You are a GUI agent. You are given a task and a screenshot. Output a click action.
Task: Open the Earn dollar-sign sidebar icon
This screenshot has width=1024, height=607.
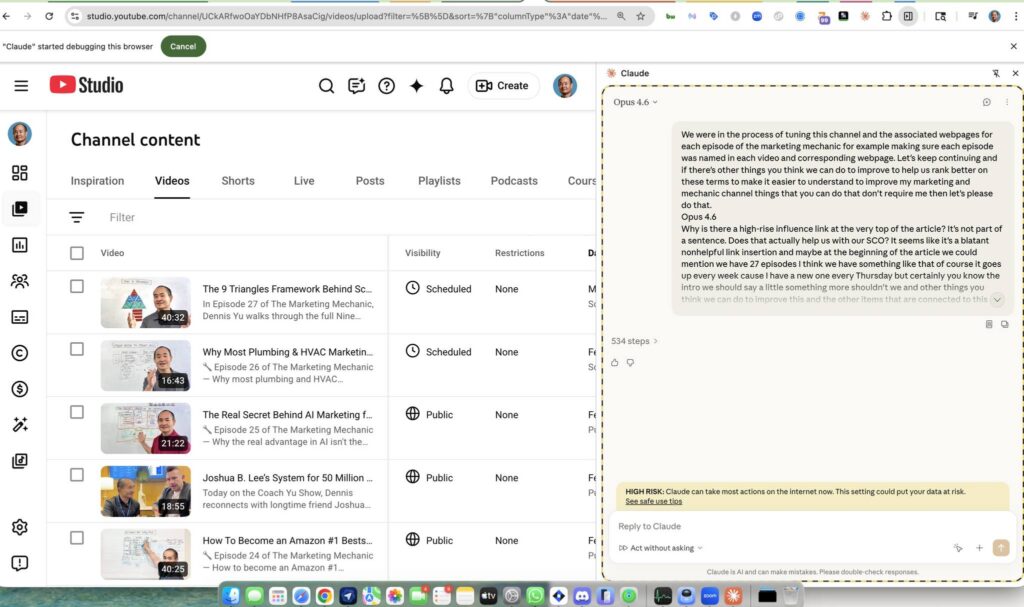tap(20, 389)
